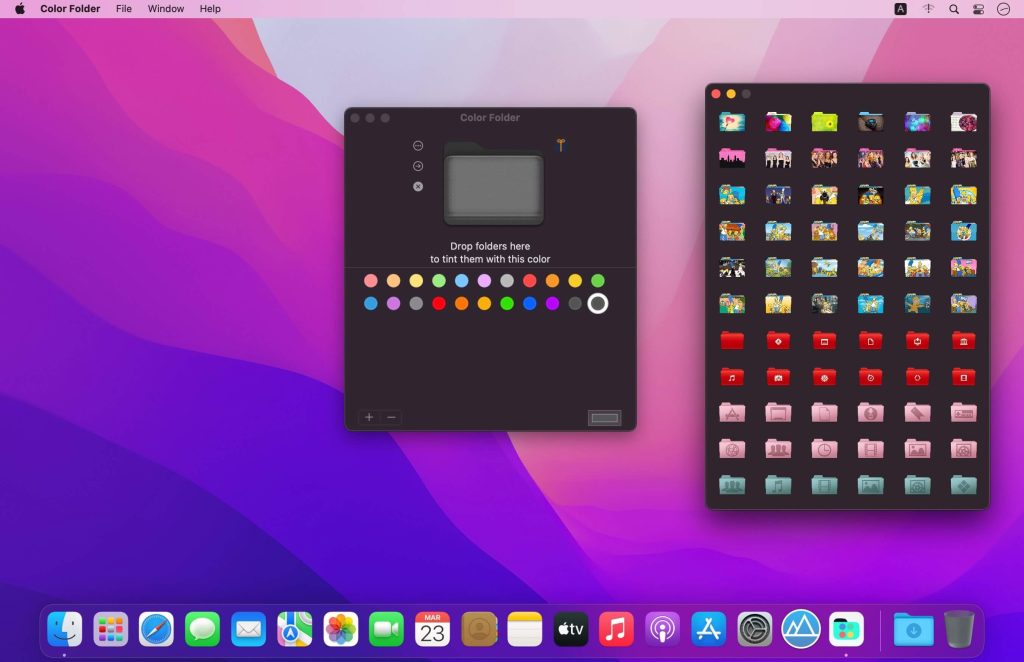Click the − button to remove a color
Viewport: 1024px width, 662px height.
[391, 417]
